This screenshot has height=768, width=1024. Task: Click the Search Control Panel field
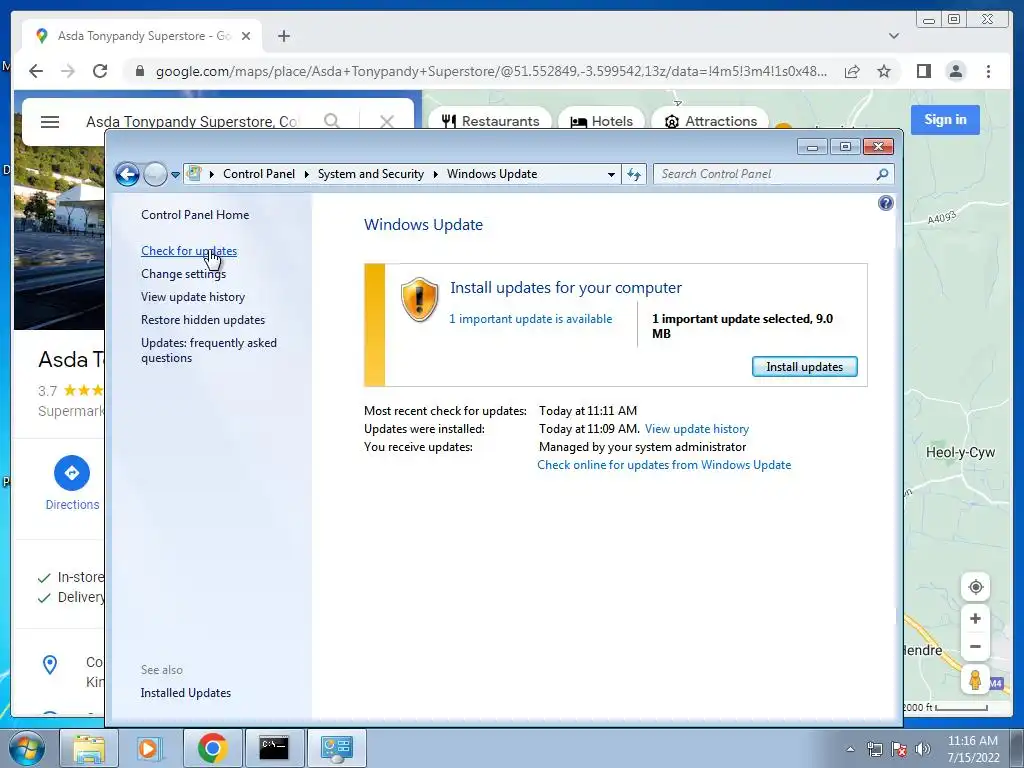tap(765, 174)
